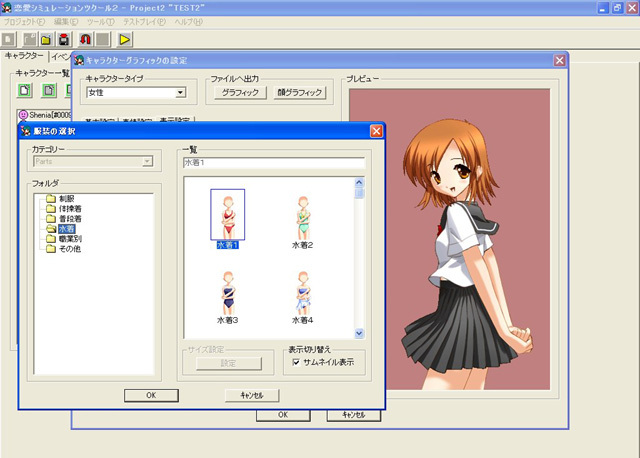Switch to the 表示設定 tab
This screenshot has width=640, height=458.
coord(175,120)
